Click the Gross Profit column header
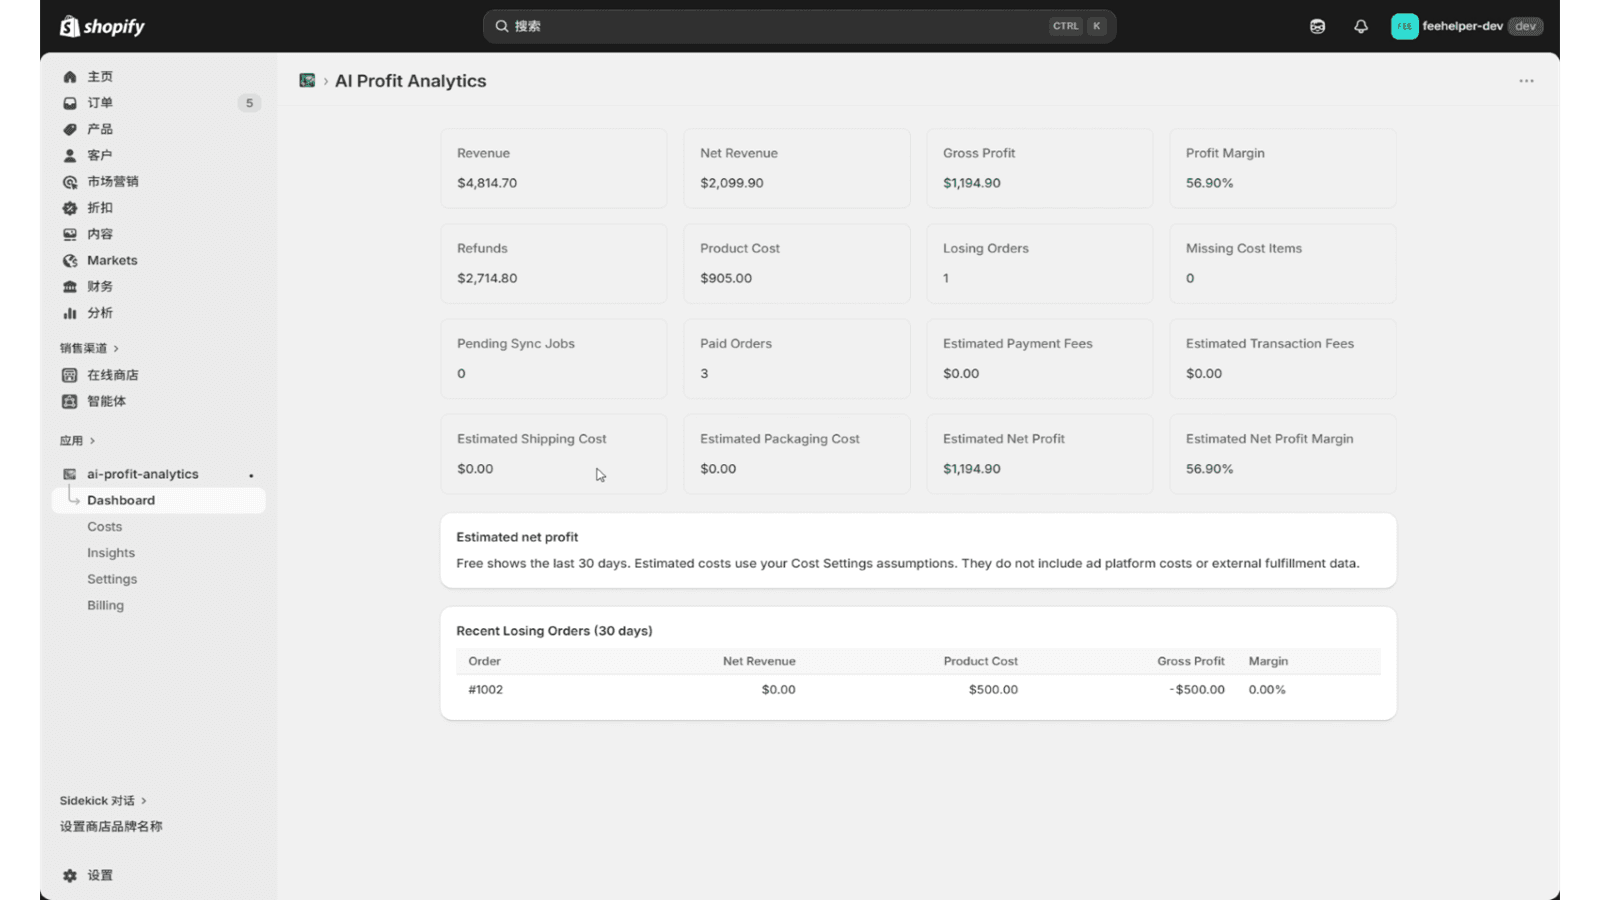 point(1191,661)
